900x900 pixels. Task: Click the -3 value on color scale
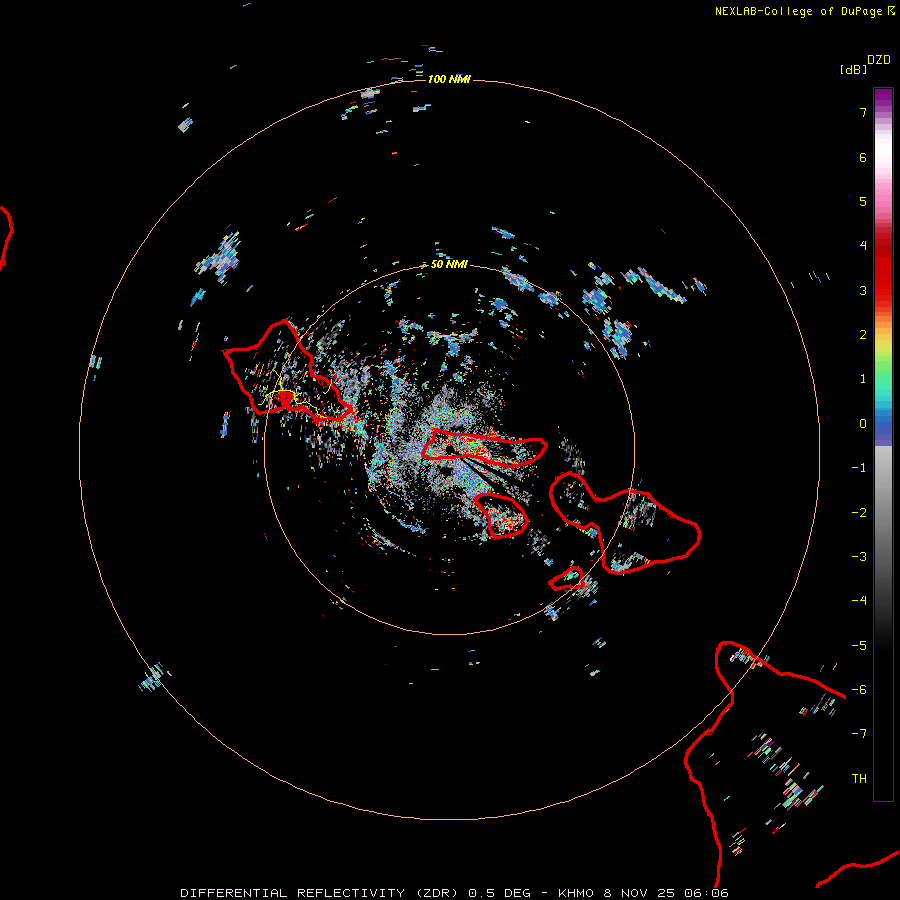859,557
